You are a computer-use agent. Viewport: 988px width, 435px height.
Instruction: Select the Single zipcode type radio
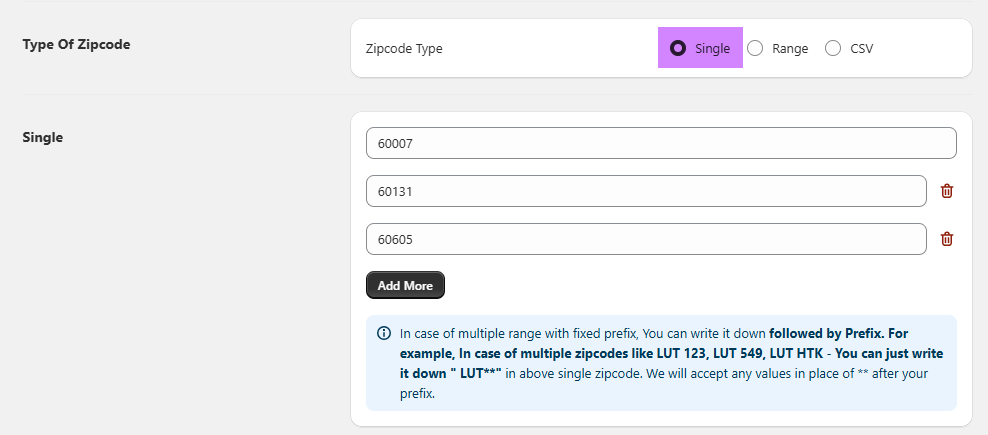(678, 48)
